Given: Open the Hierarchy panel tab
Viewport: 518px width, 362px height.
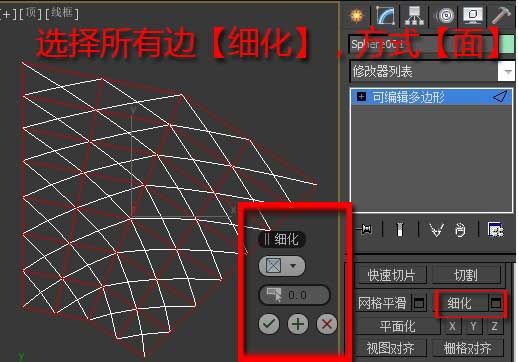Looking at the screenshot, I should 414,15.
